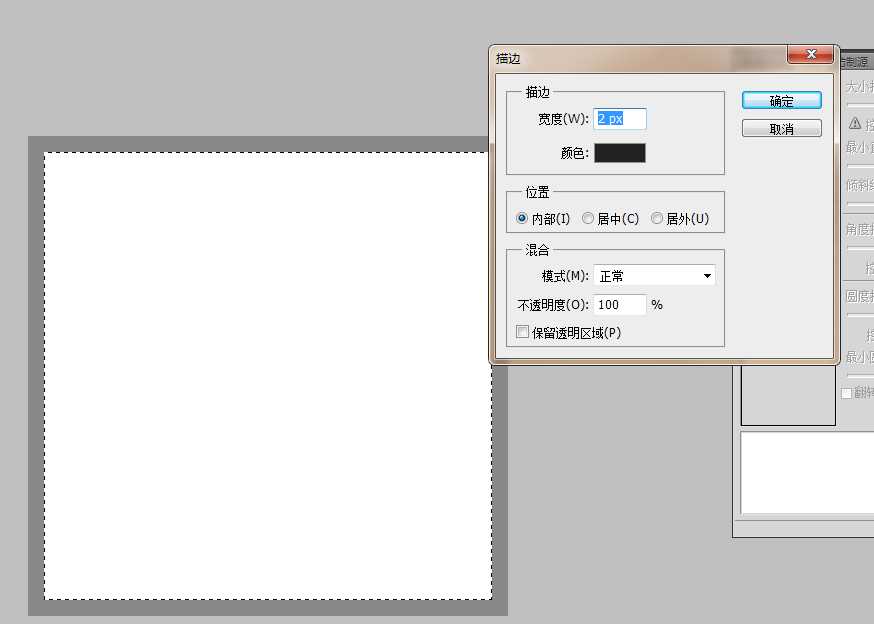874x624 pixels.
Task: Select the 居外 stroke position option
Action: coord(657,218)
